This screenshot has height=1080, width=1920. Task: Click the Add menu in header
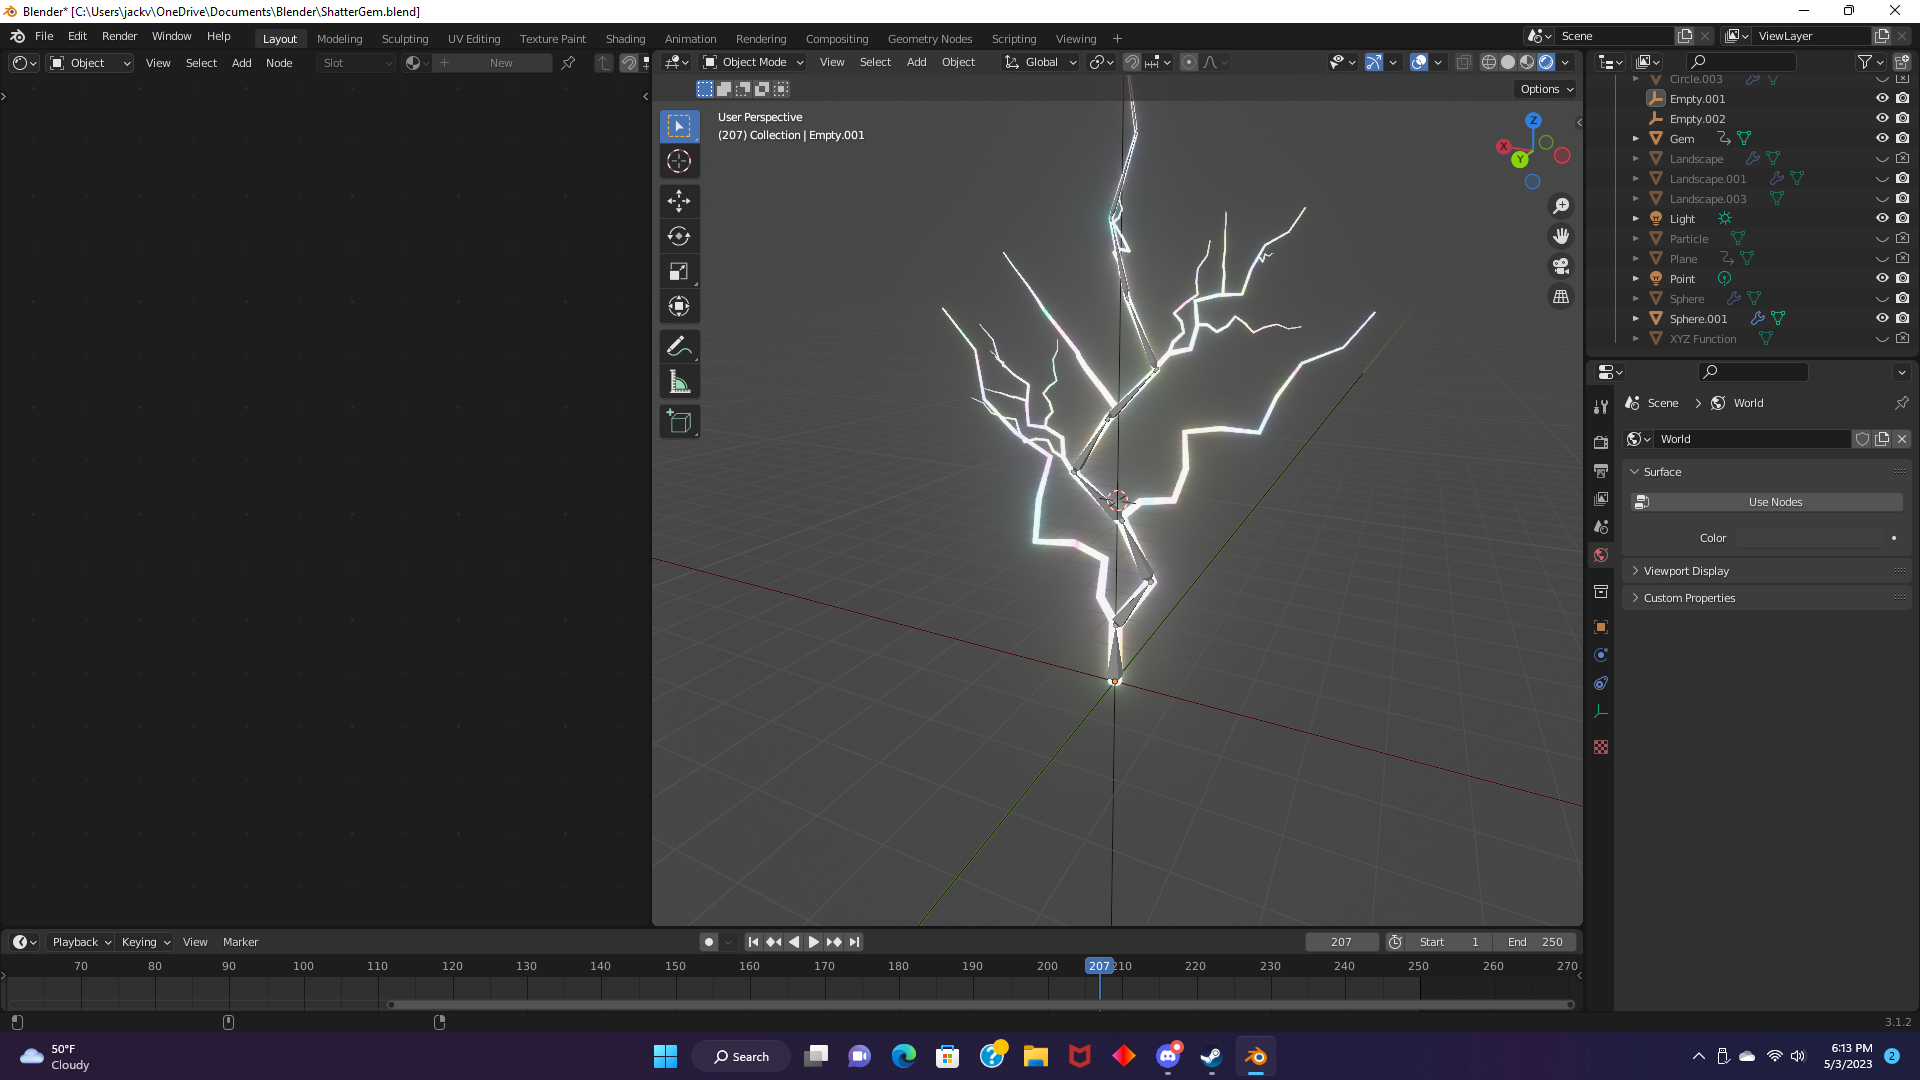pyautogui.click(x=241, y=62)
